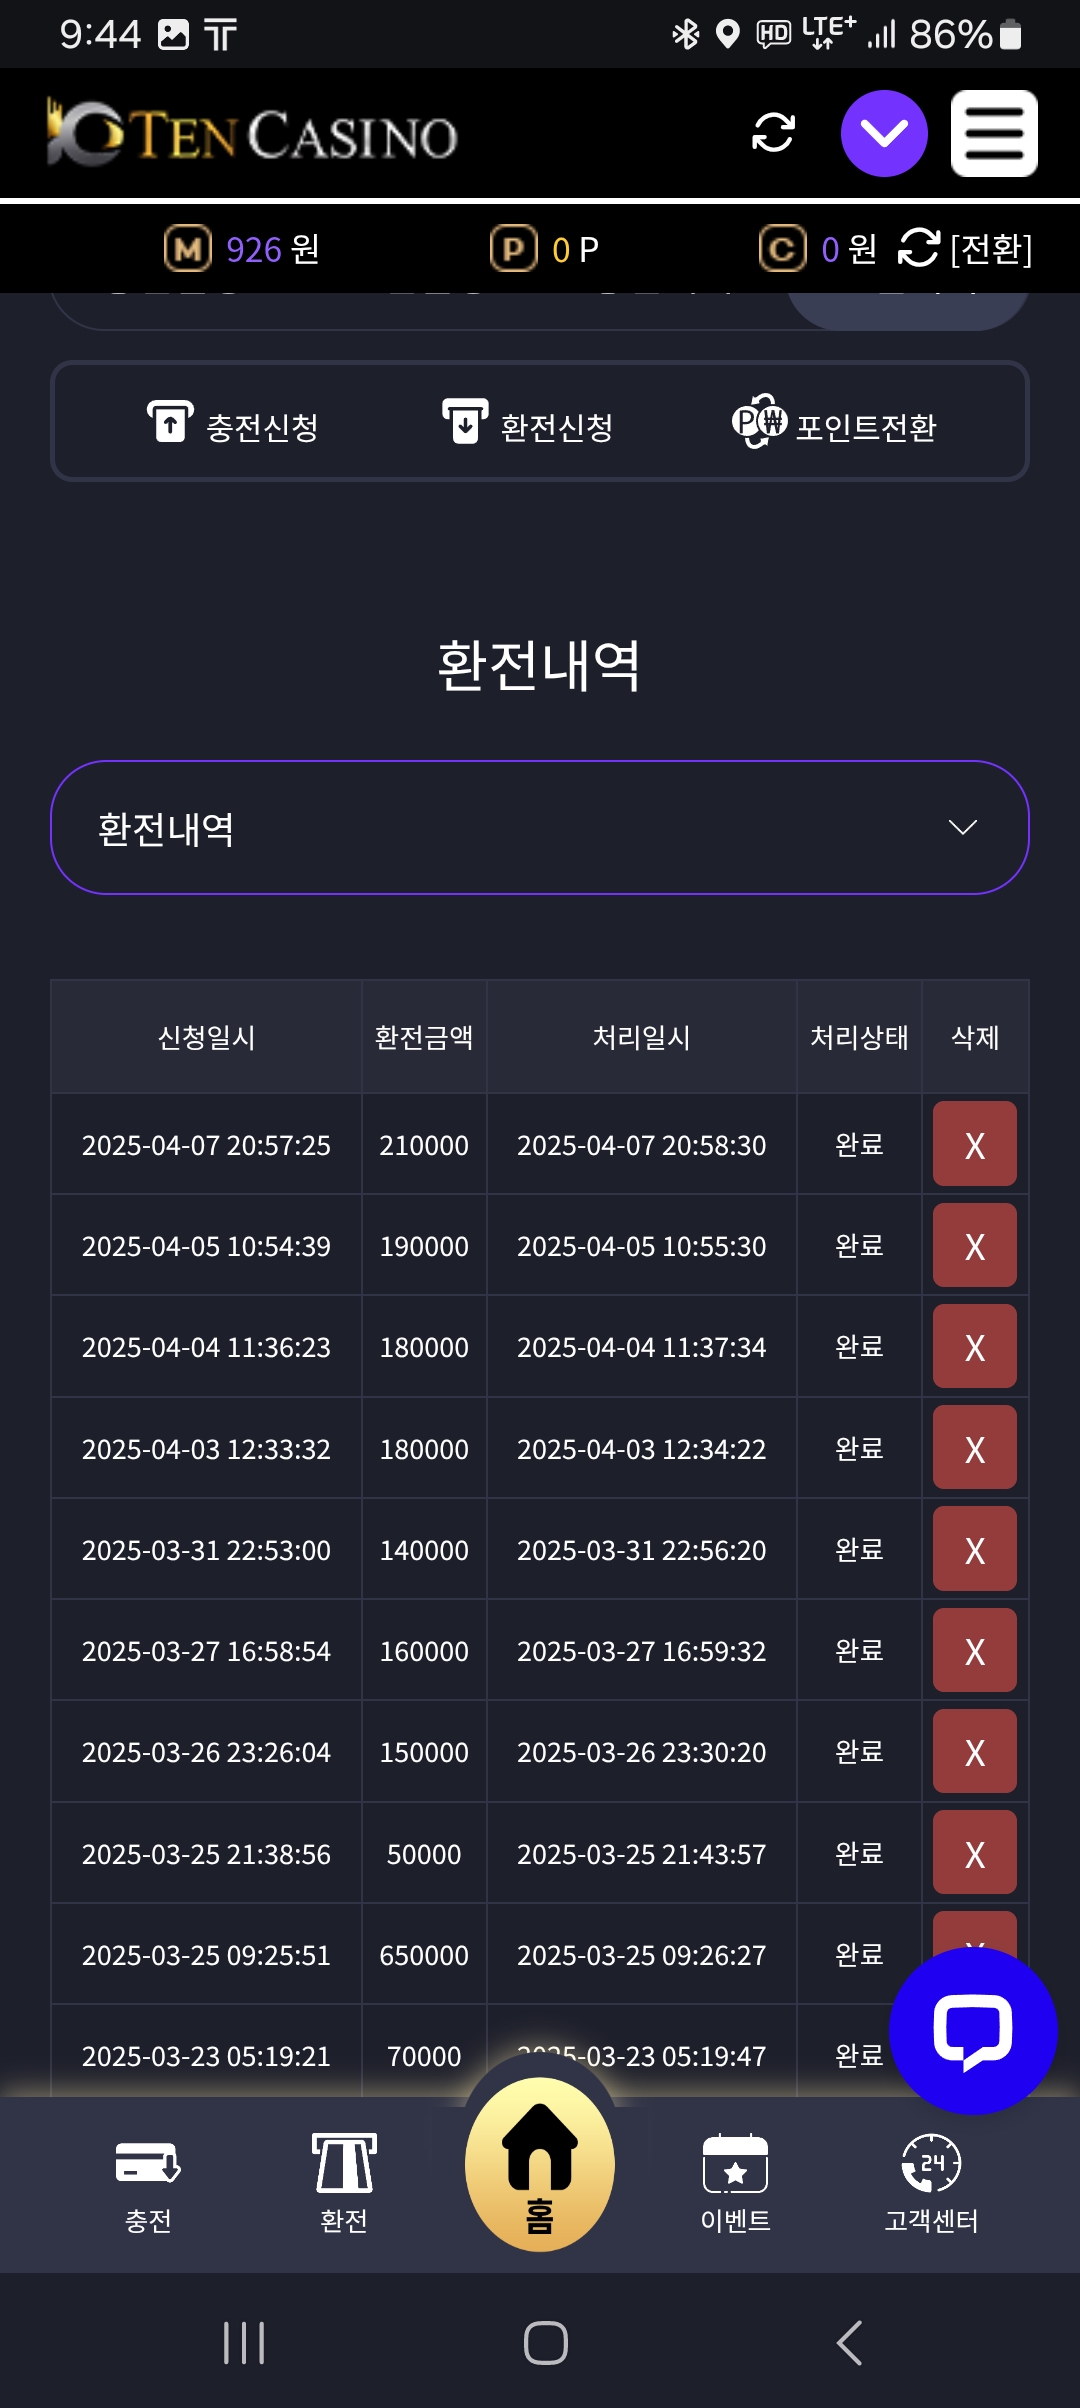This screenshot has height=2408, width=1080.
Task: Open the live chat bubble
Action: tap(972, 2030)
